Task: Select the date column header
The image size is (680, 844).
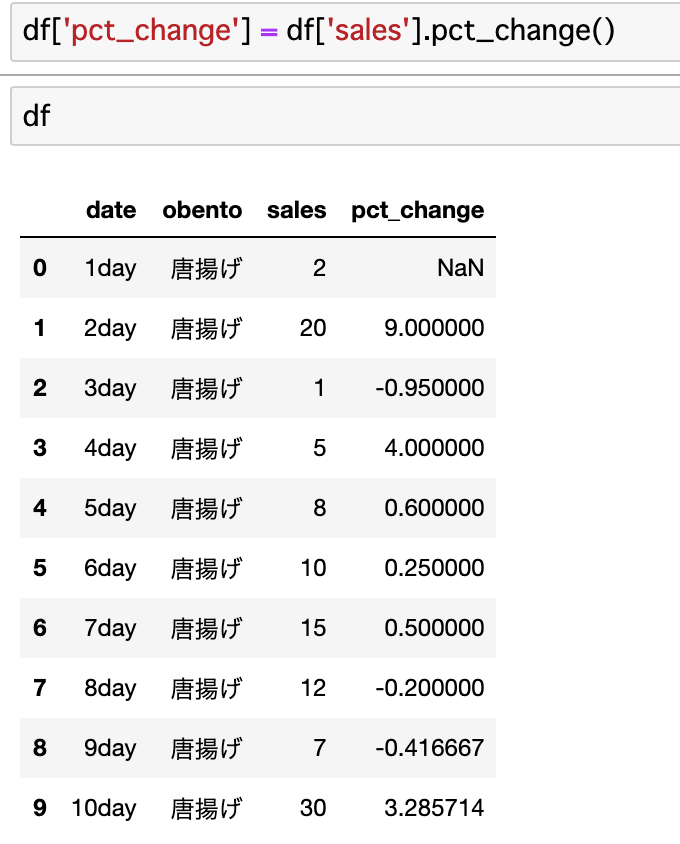Action: coord(111,210)
